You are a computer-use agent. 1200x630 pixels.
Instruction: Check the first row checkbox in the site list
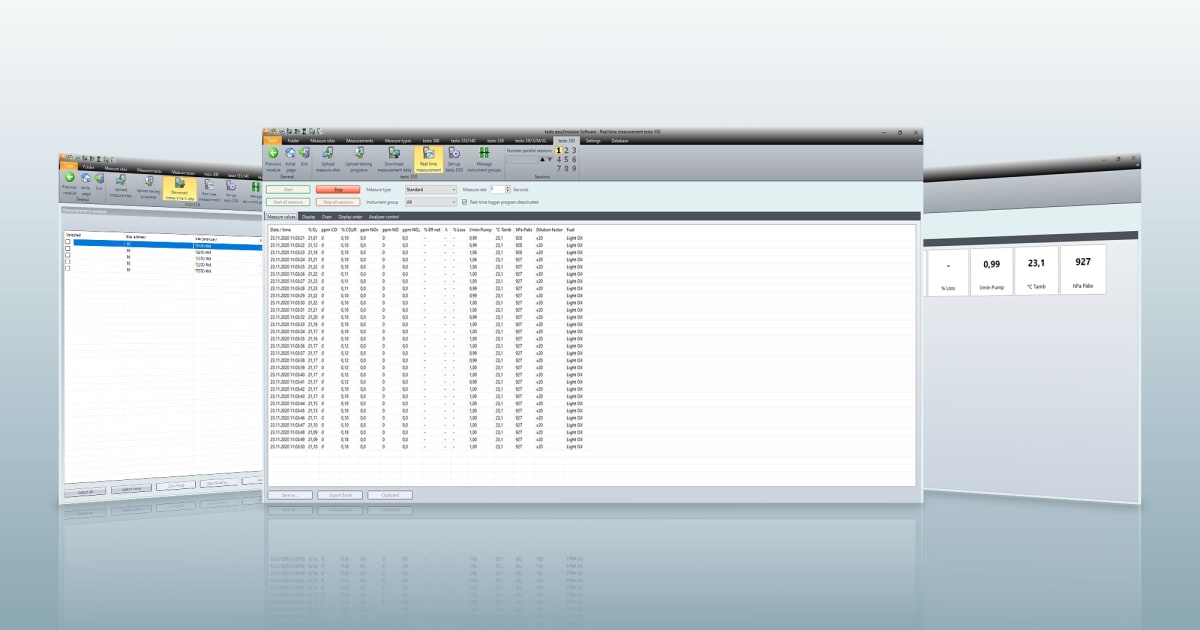[67, 244]
